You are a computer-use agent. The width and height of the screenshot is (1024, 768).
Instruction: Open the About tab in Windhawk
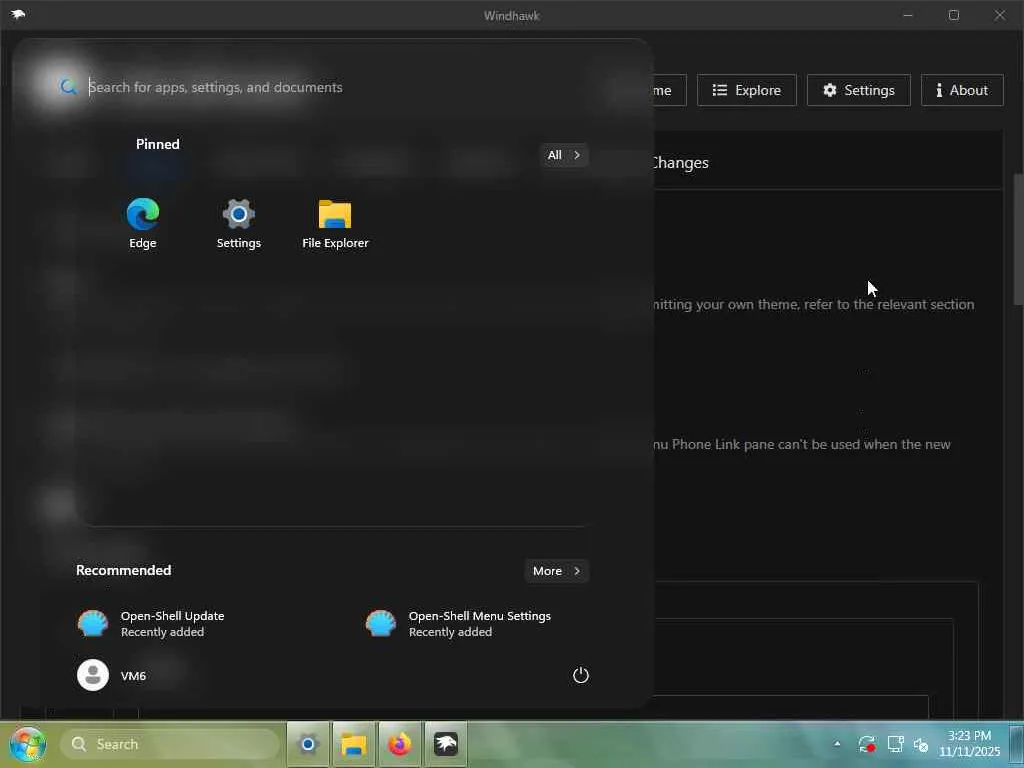point(962,90)
